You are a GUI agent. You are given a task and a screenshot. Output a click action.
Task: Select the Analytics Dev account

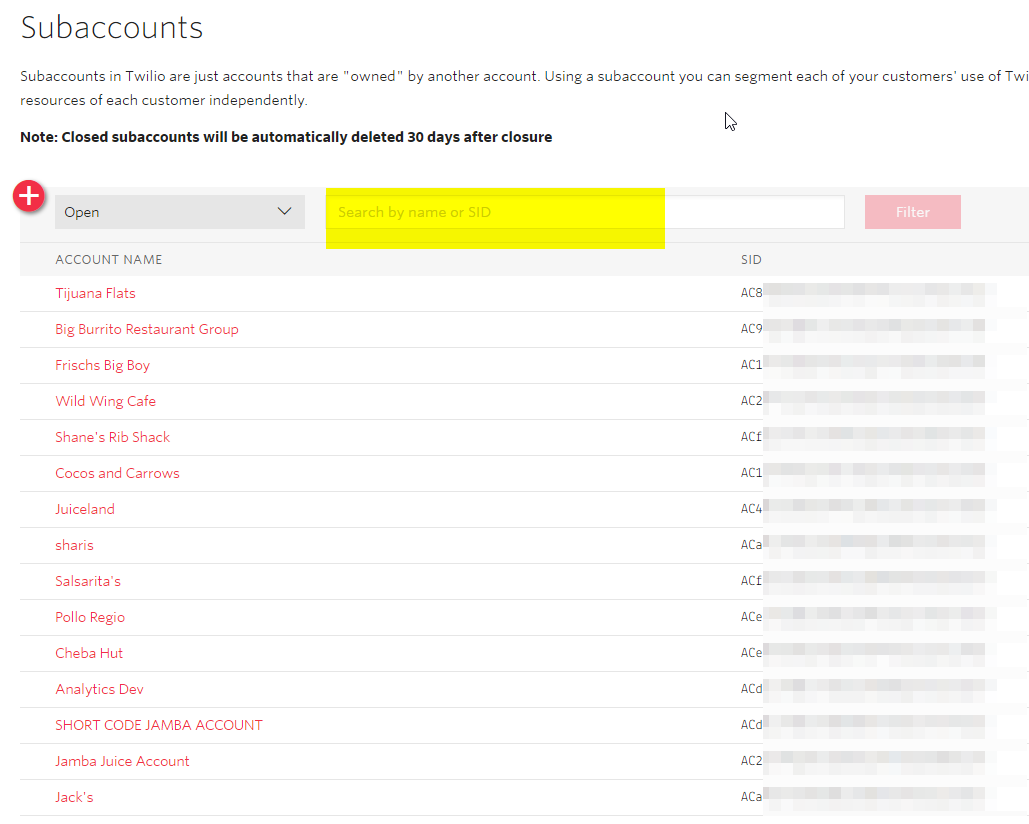(99, 688)
